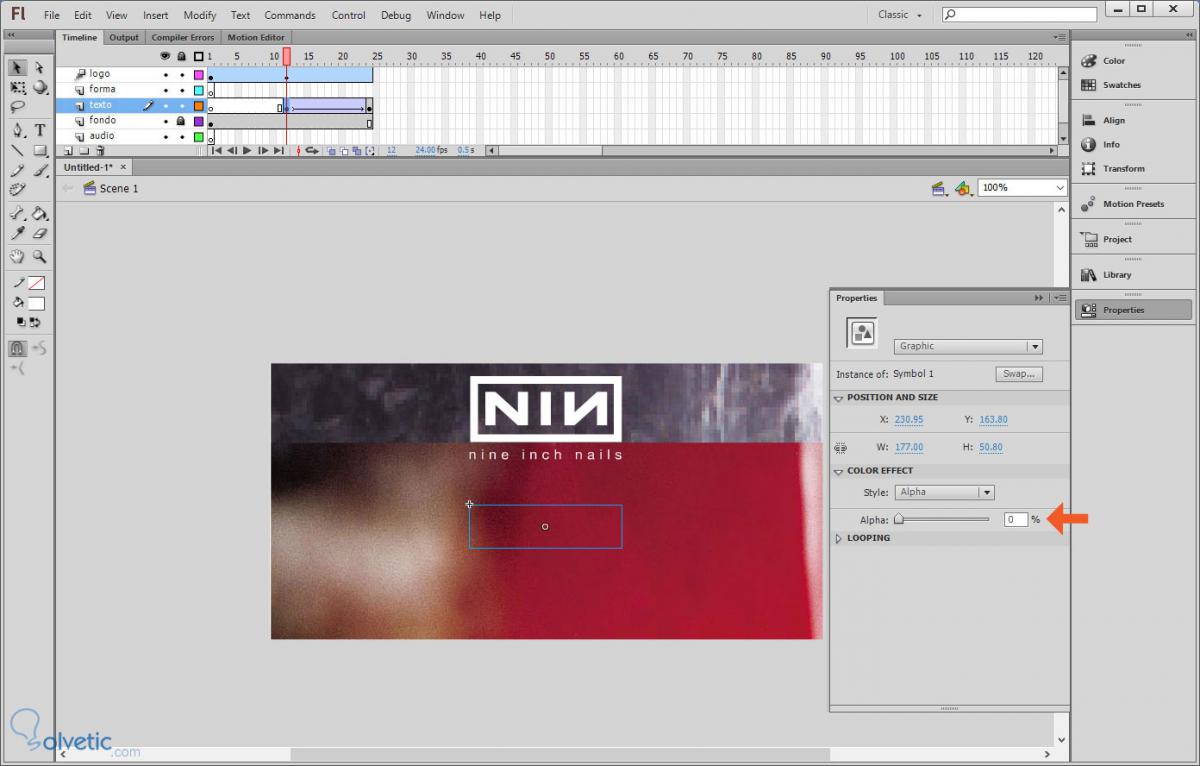Screen dimensions: 1200x766
Task: Click the Alpha slider handle
Action: tap(899, 519)
